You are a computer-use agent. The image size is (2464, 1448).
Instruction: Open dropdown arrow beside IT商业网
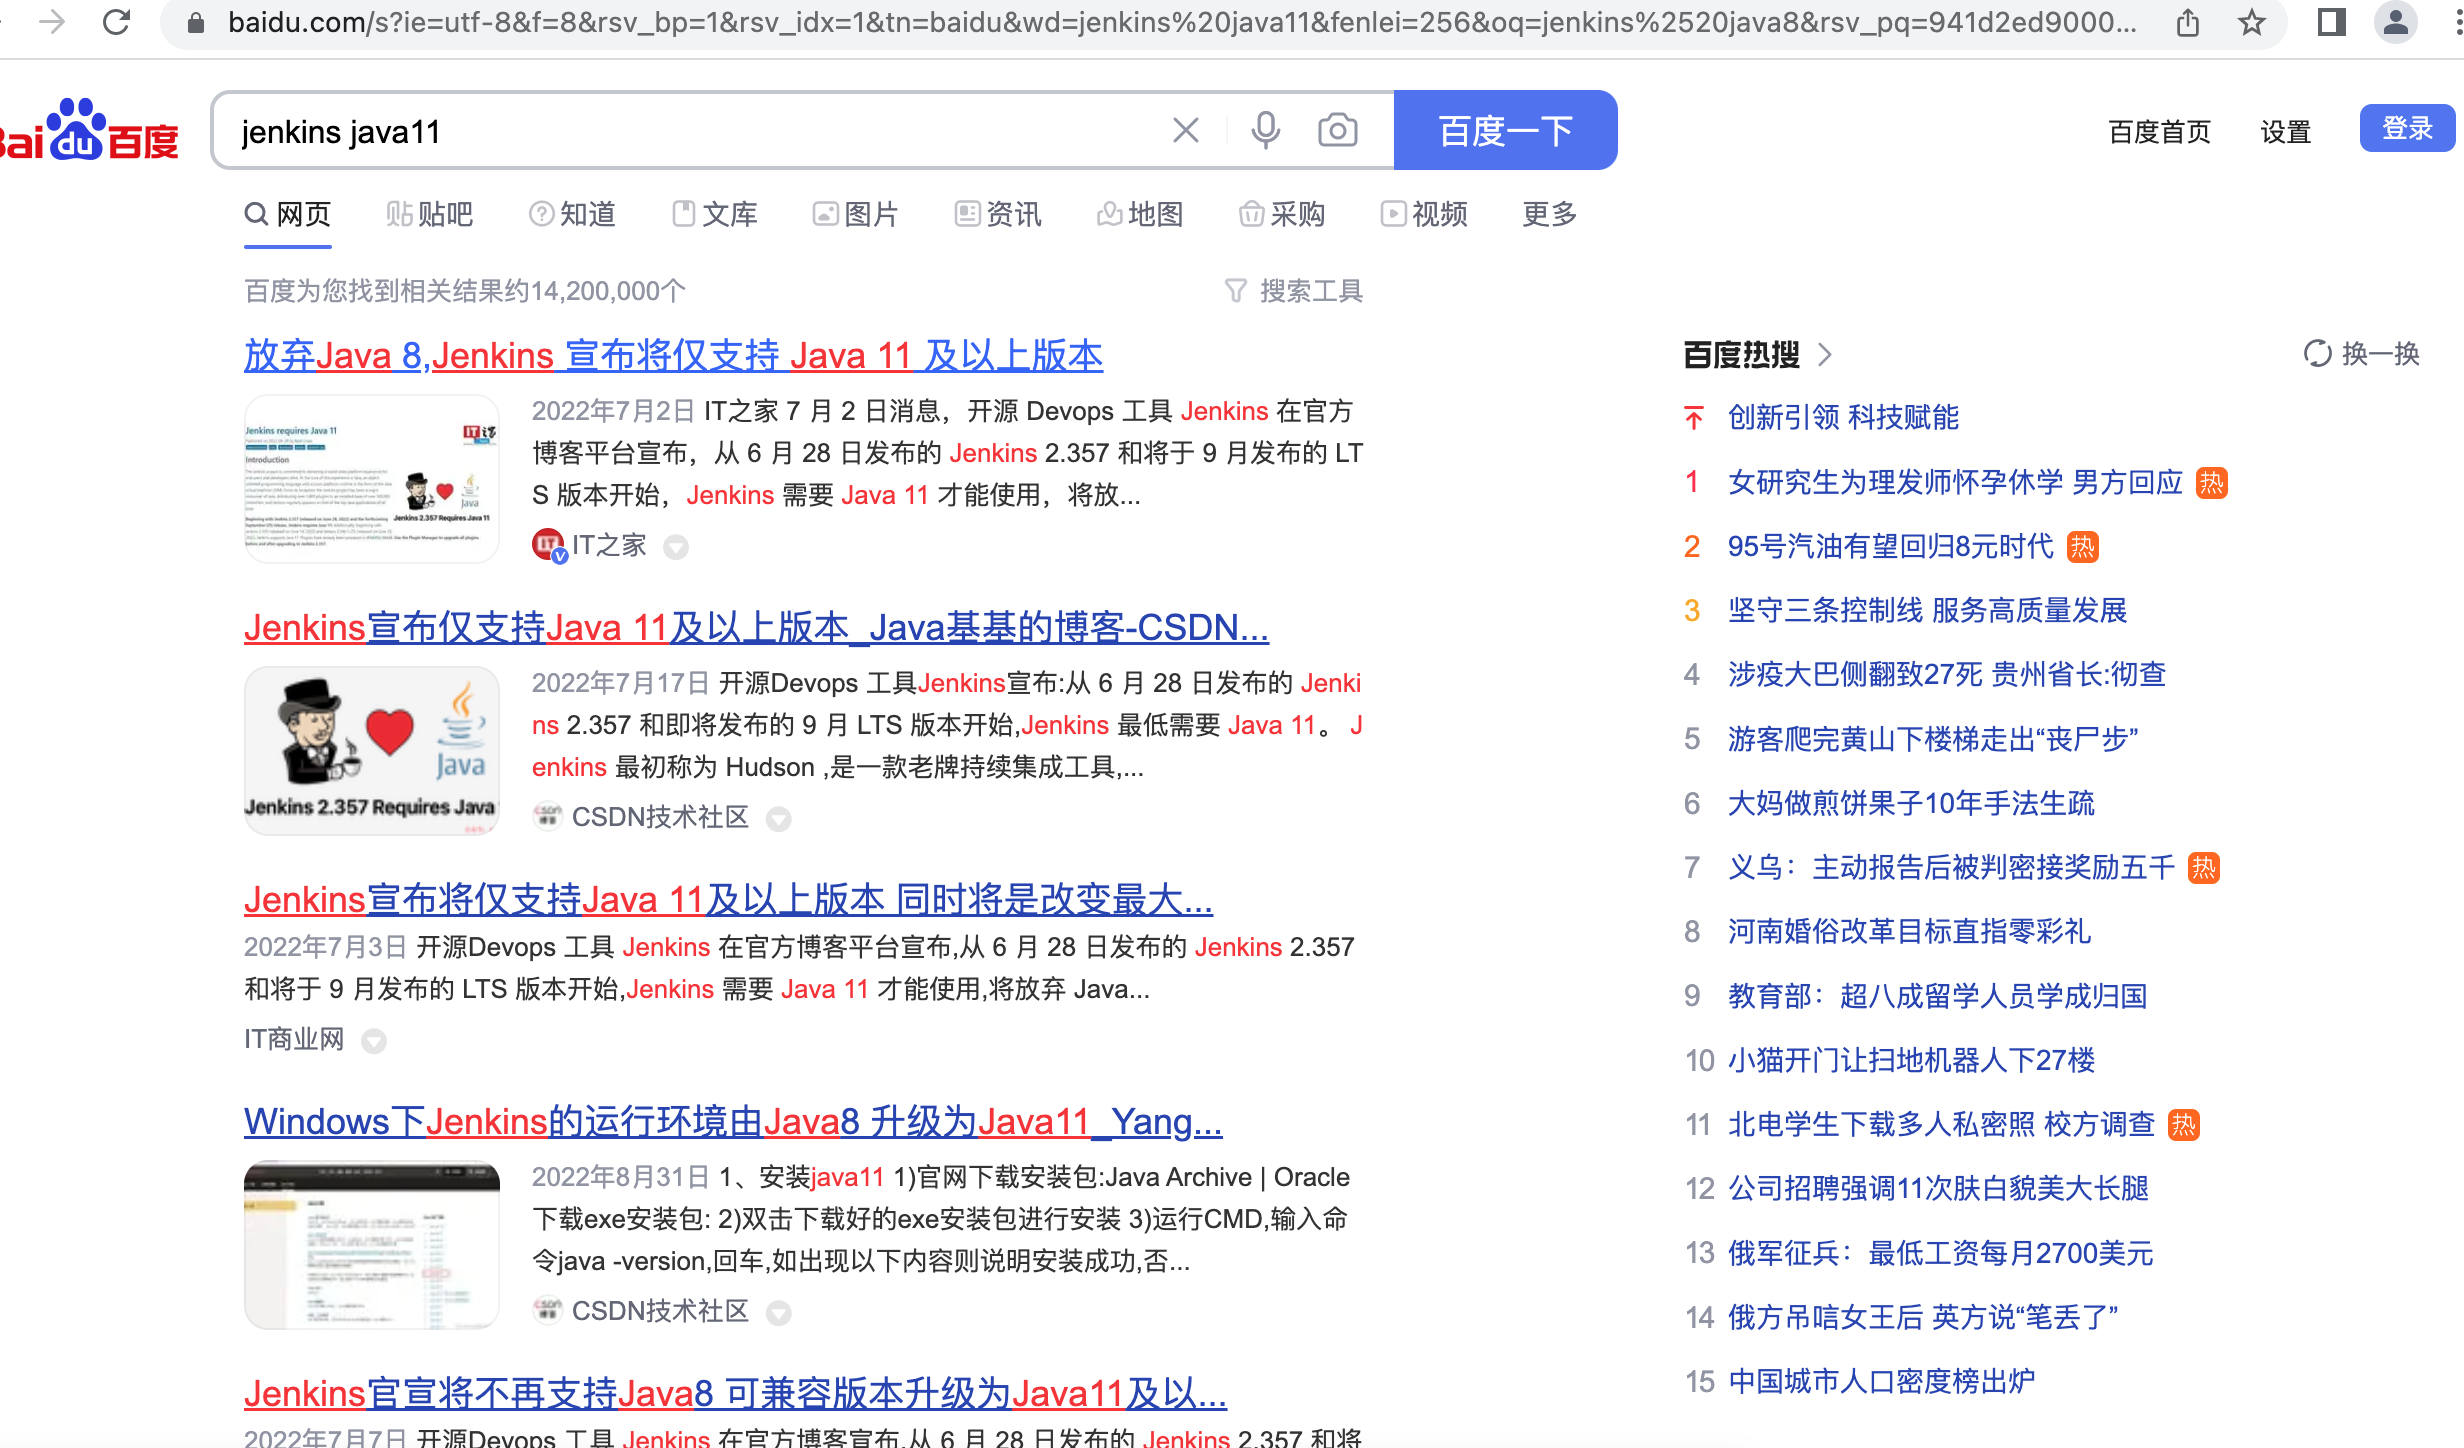374,1041
